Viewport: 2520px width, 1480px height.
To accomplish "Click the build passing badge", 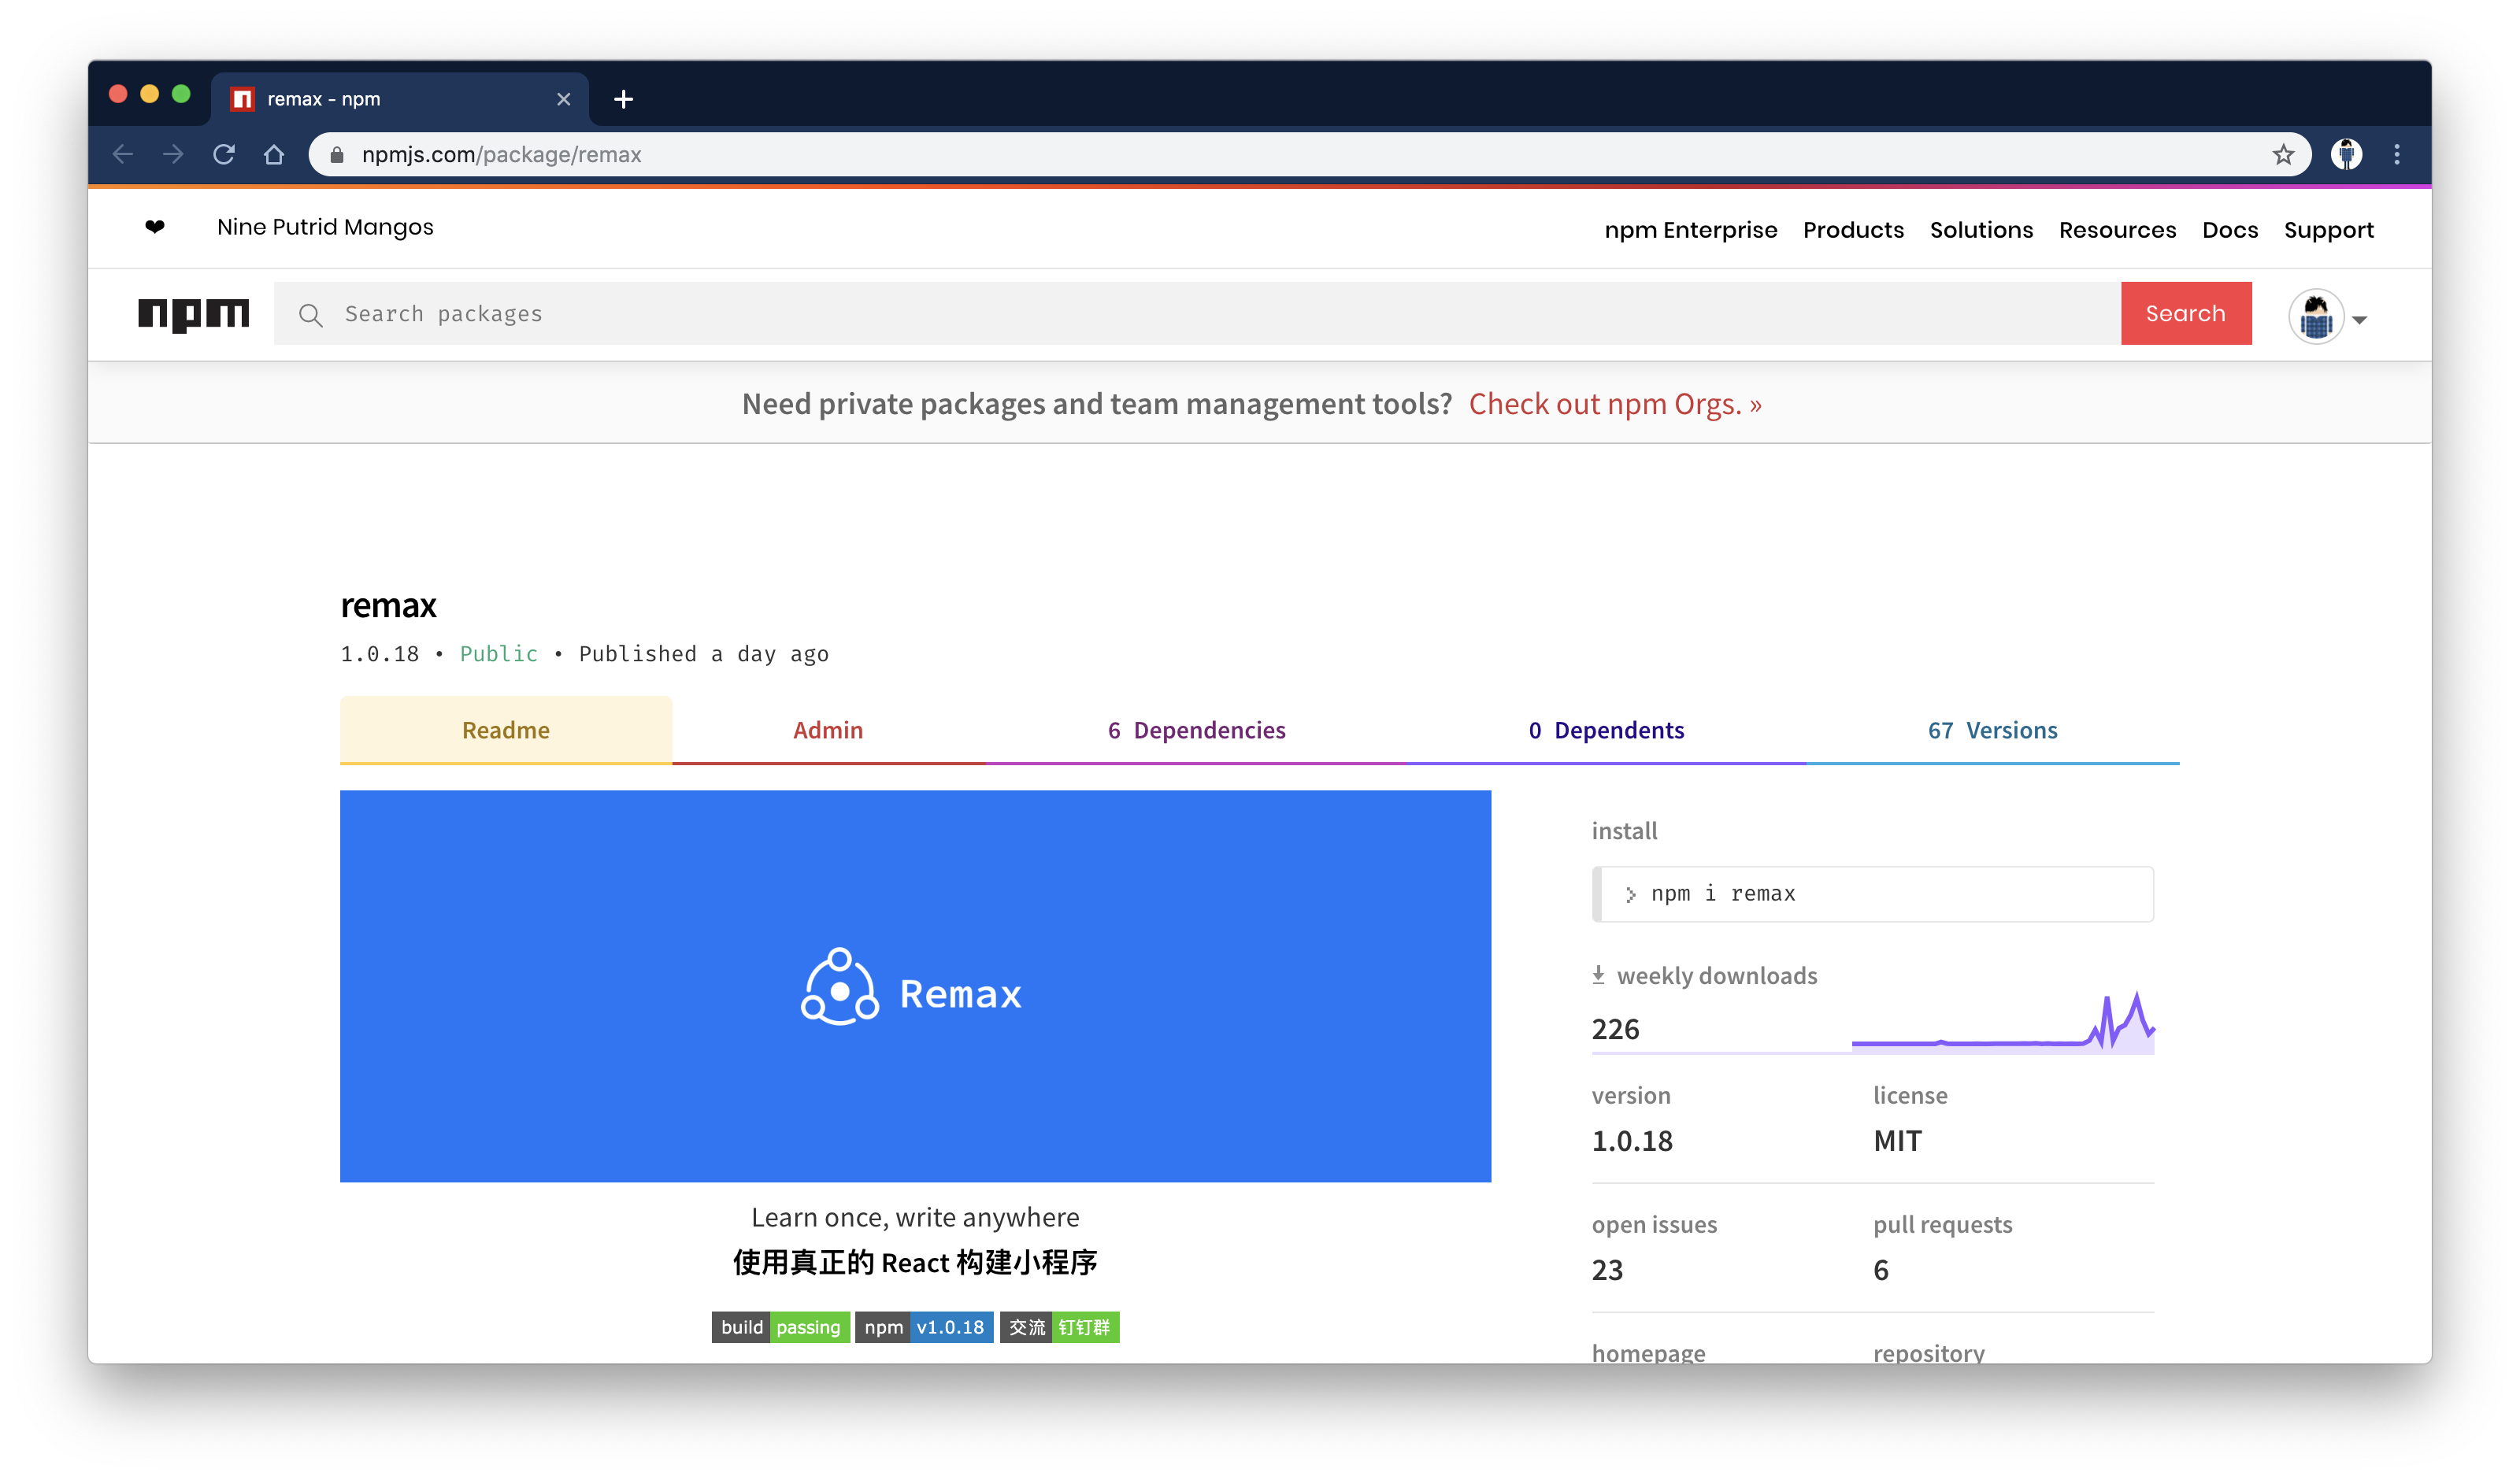I will pos(781,1327).
